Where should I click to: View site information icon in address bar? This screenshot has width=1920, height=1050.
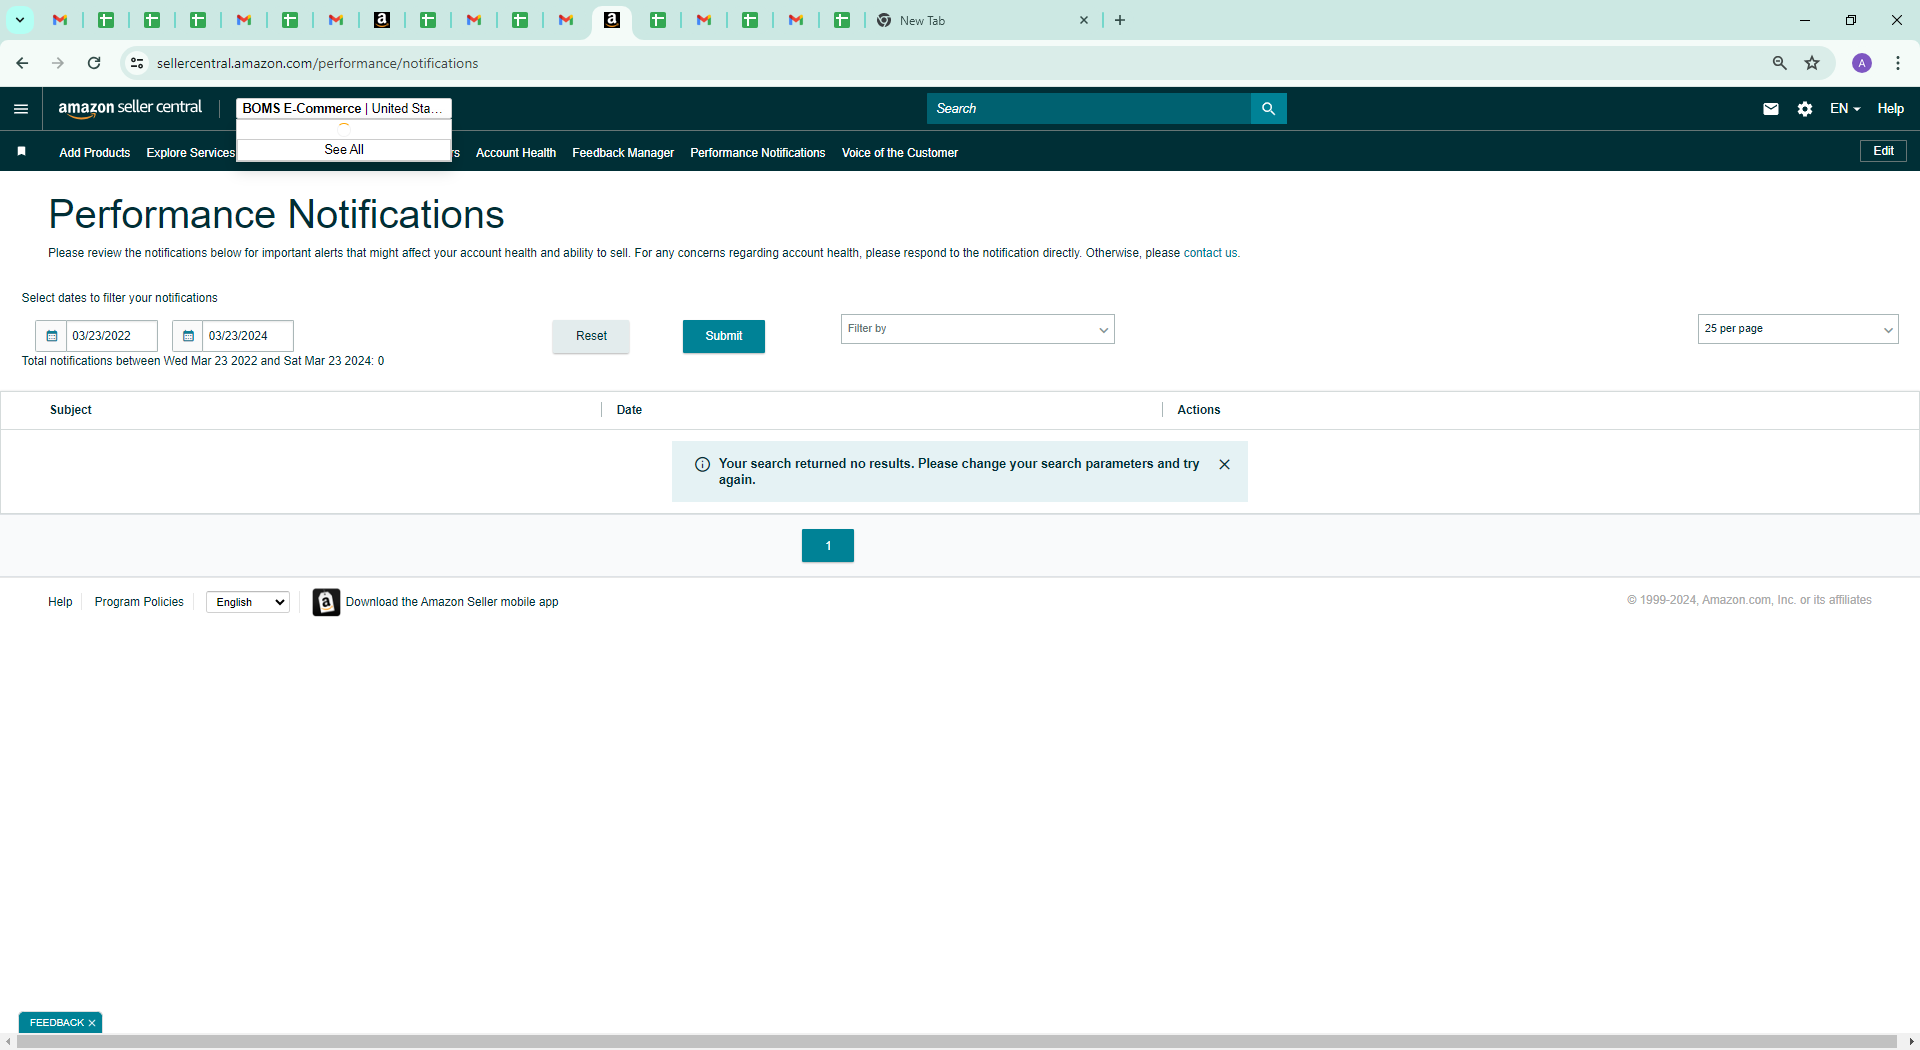(137, 63)
